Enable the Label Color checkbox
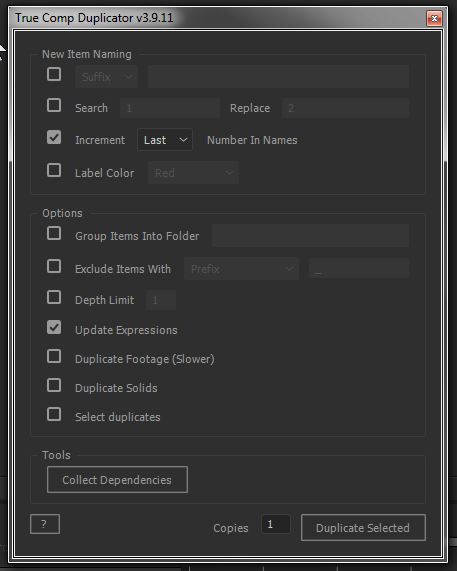Screen dimensions: 457x571 54,170
